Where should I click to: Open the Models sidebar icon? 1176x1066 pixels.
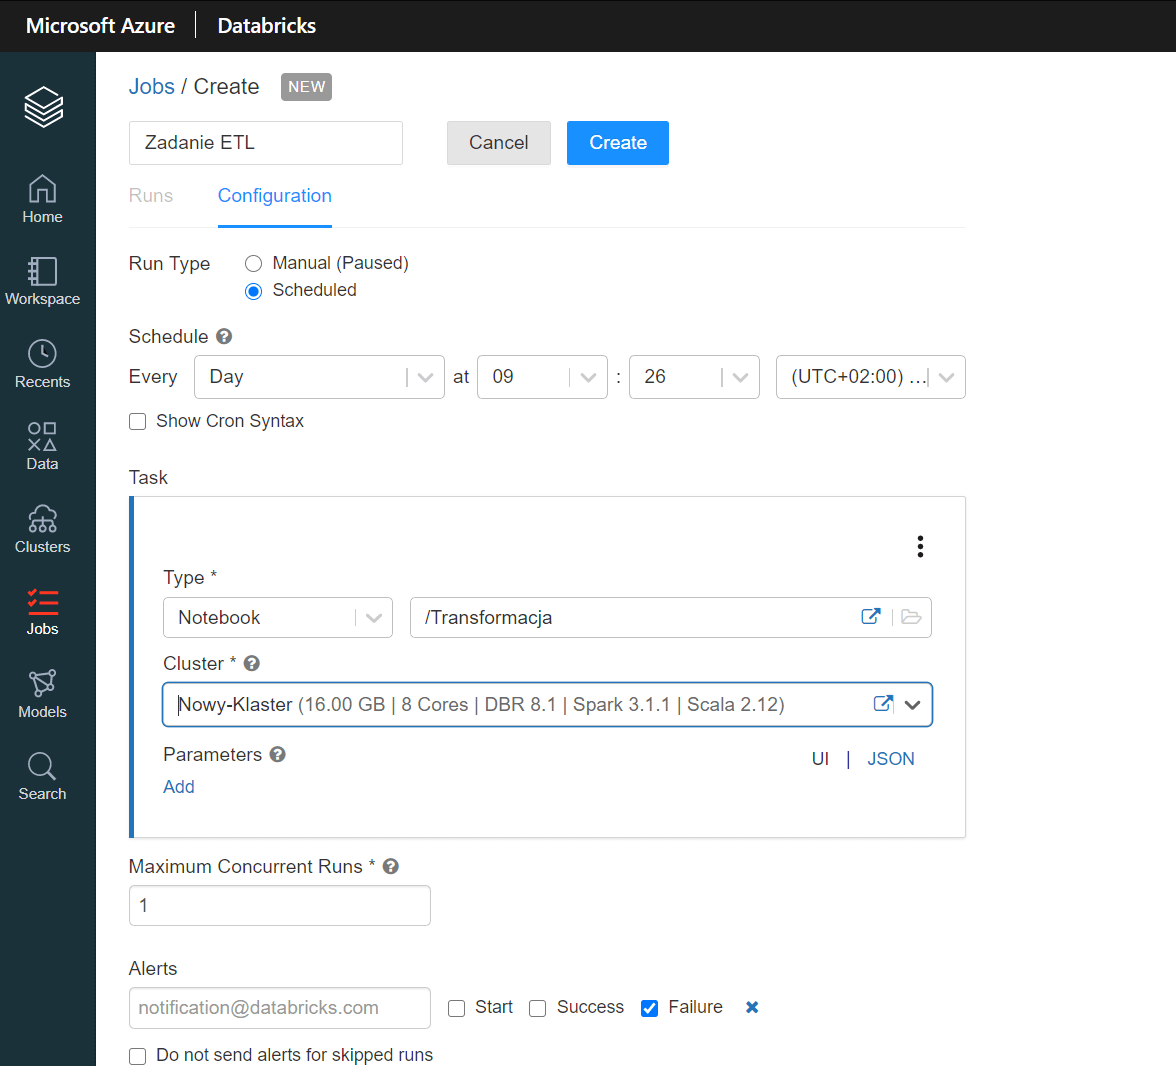[x=42, y=694]
